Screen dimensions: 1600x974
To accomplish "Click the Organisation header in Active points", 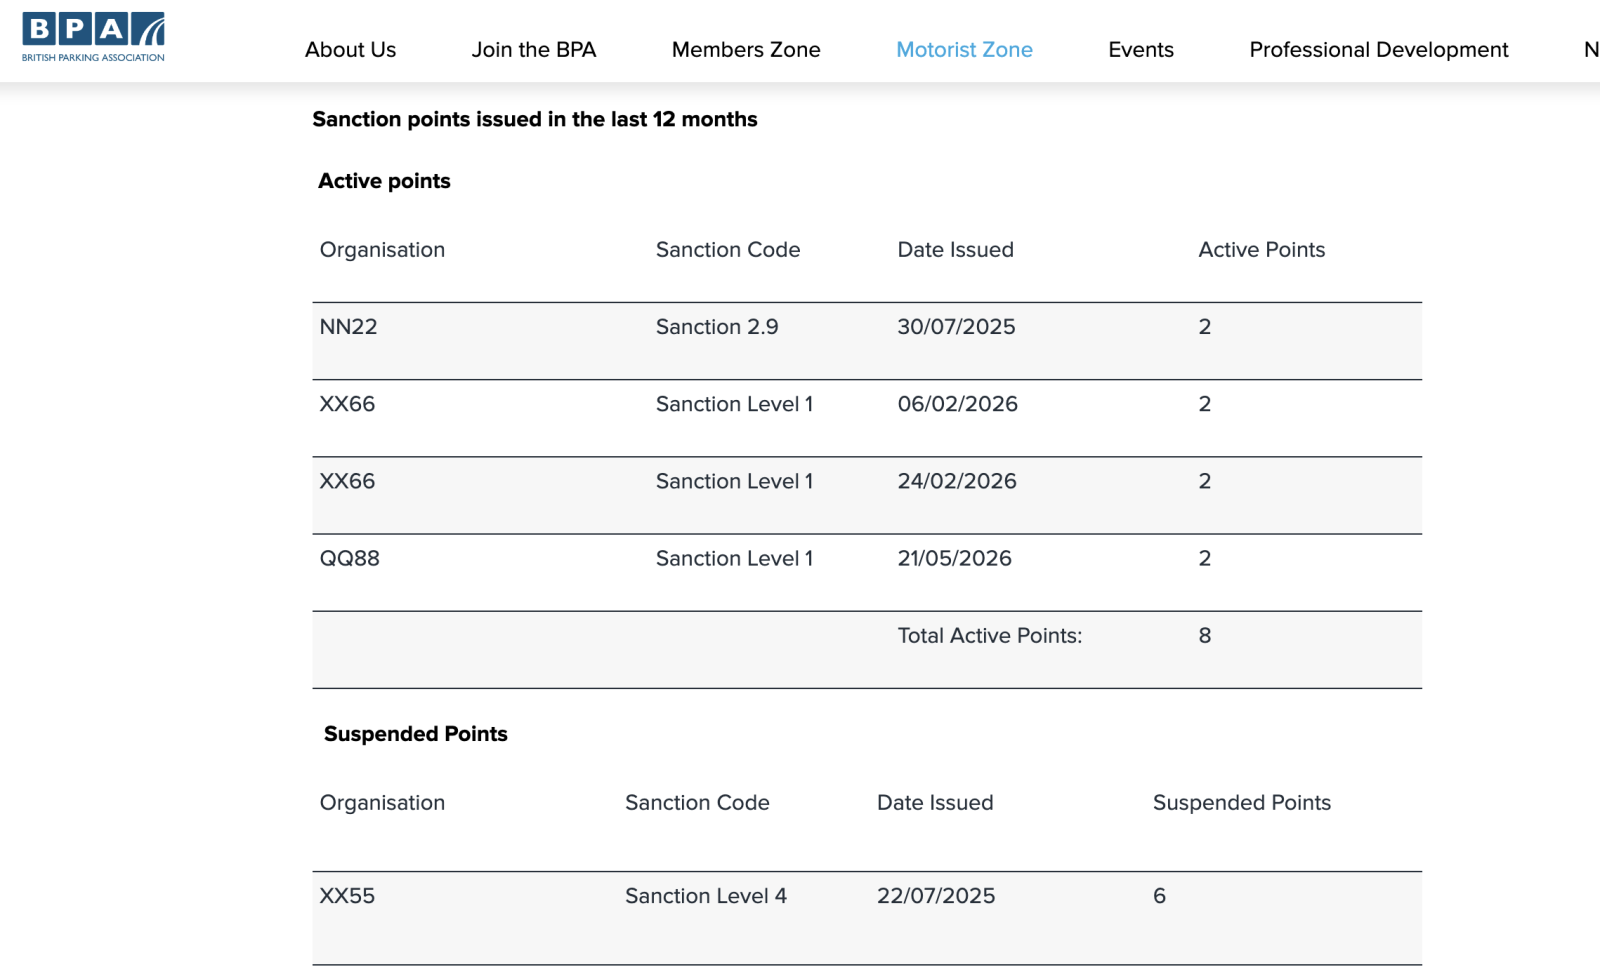I will (x=382, y=250).
